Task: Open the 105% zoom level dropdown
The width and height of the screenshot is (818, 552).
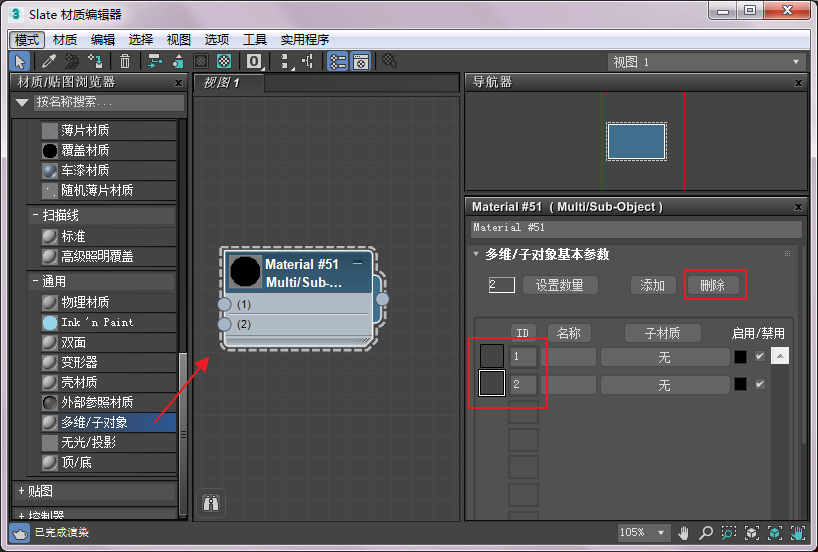Action: (x=644, y=533)
